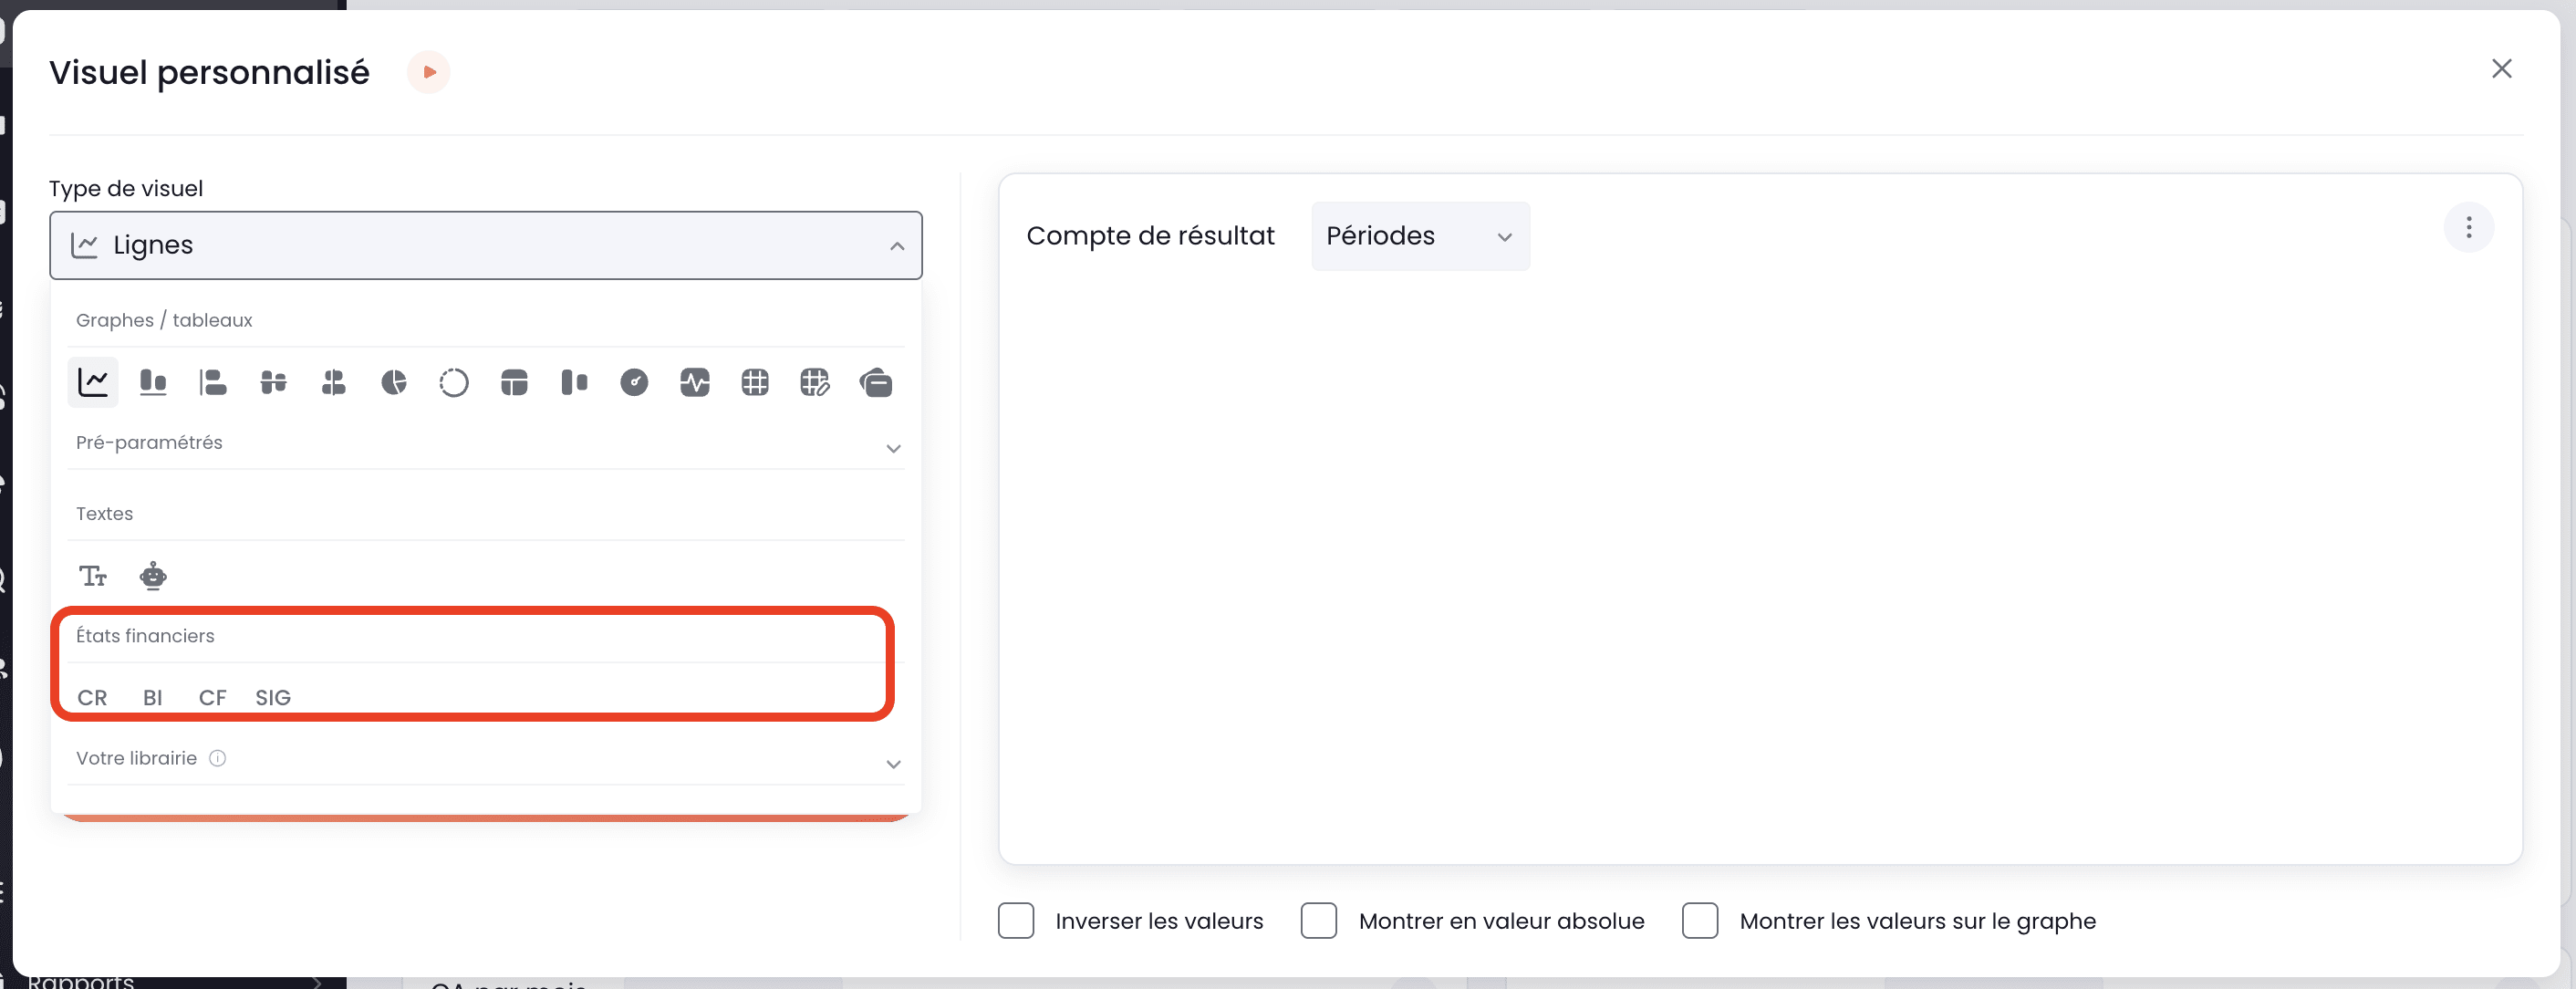Click the Type de visuel label
This screenshot has width=2576, height=989.
(126, 189)
